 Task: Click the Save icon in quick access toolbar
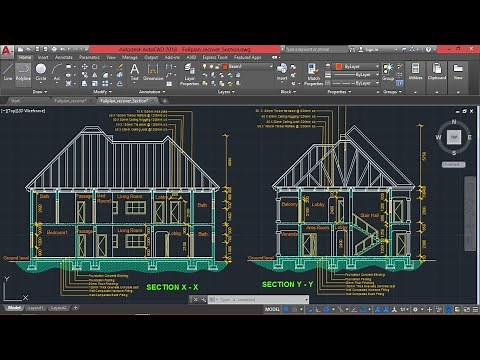[x=37, y=49]
